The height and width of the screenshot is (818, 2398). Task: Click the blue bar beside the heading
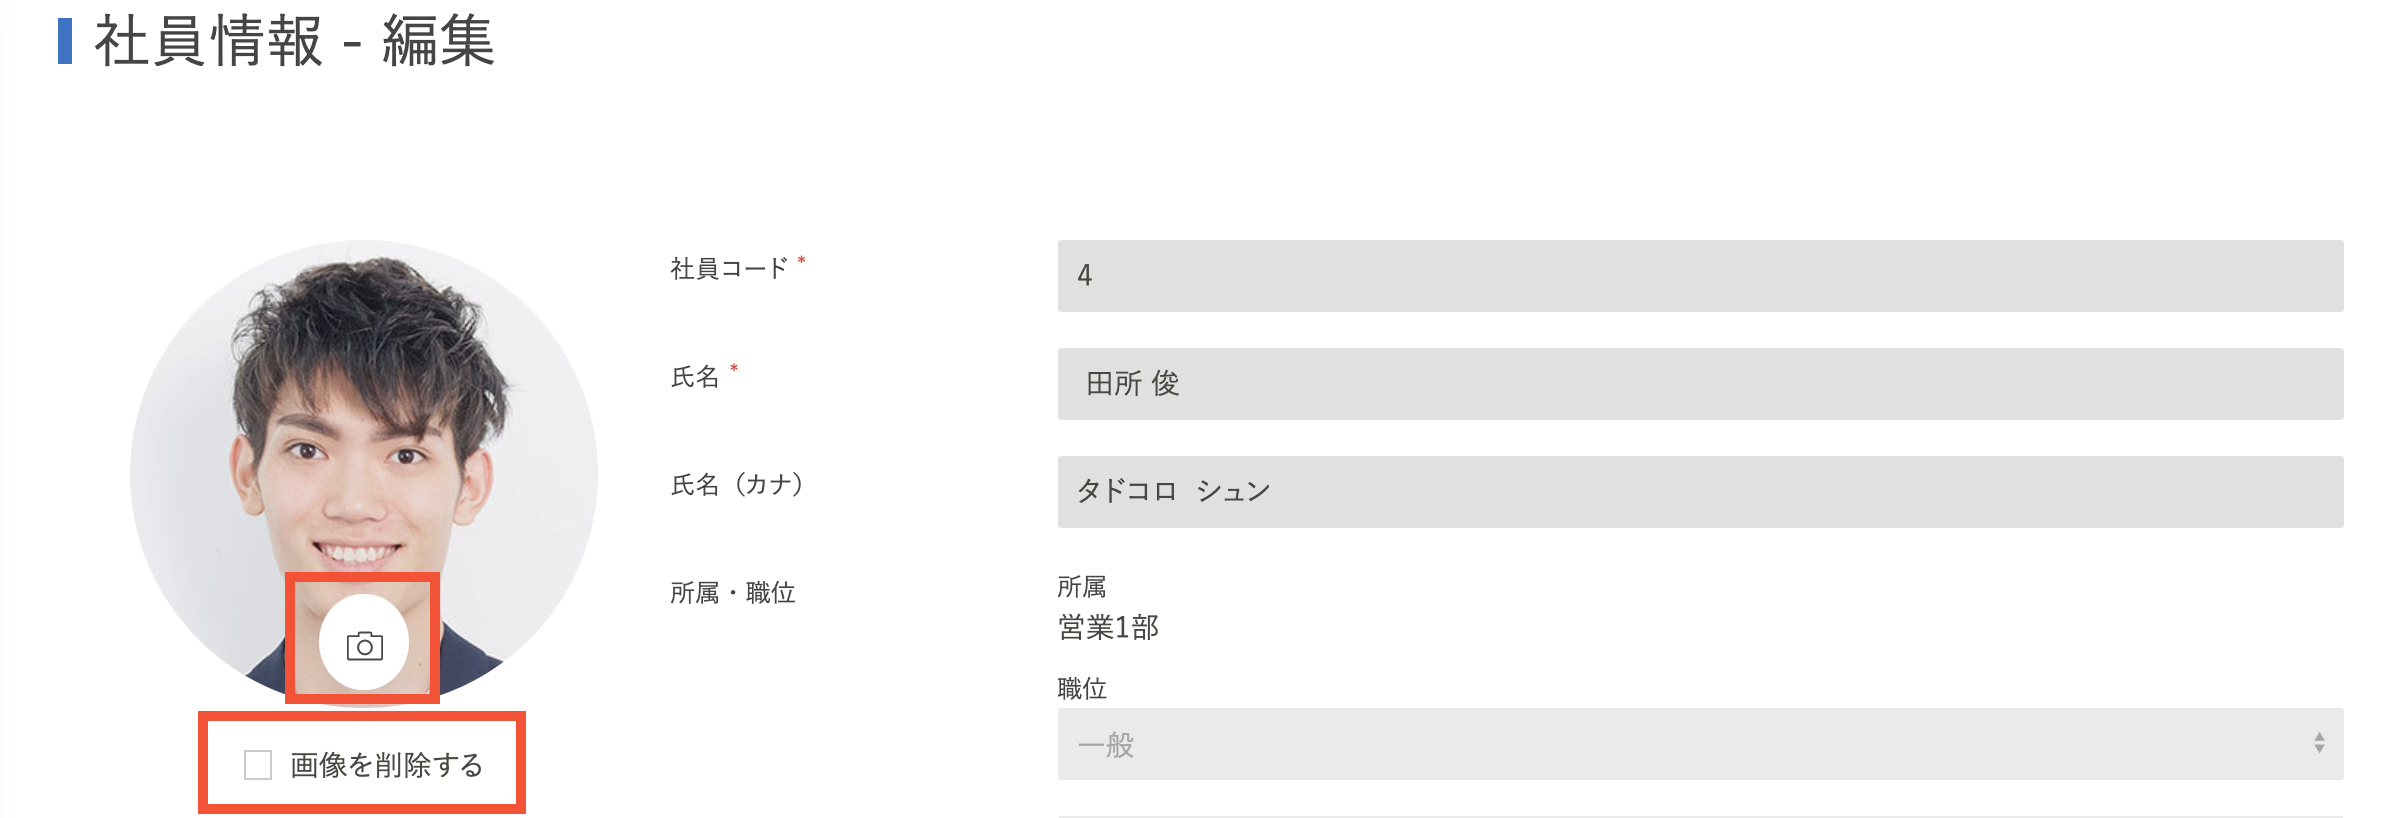(x=65, y=41)
